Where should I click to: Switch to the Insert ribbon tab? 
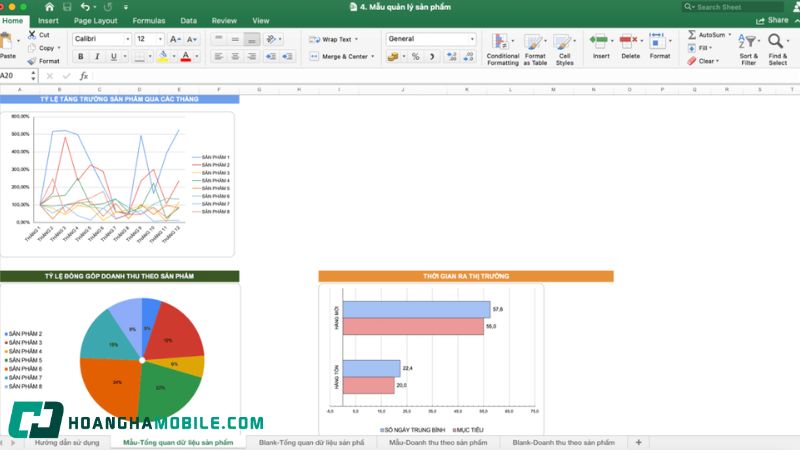[48, 21]
